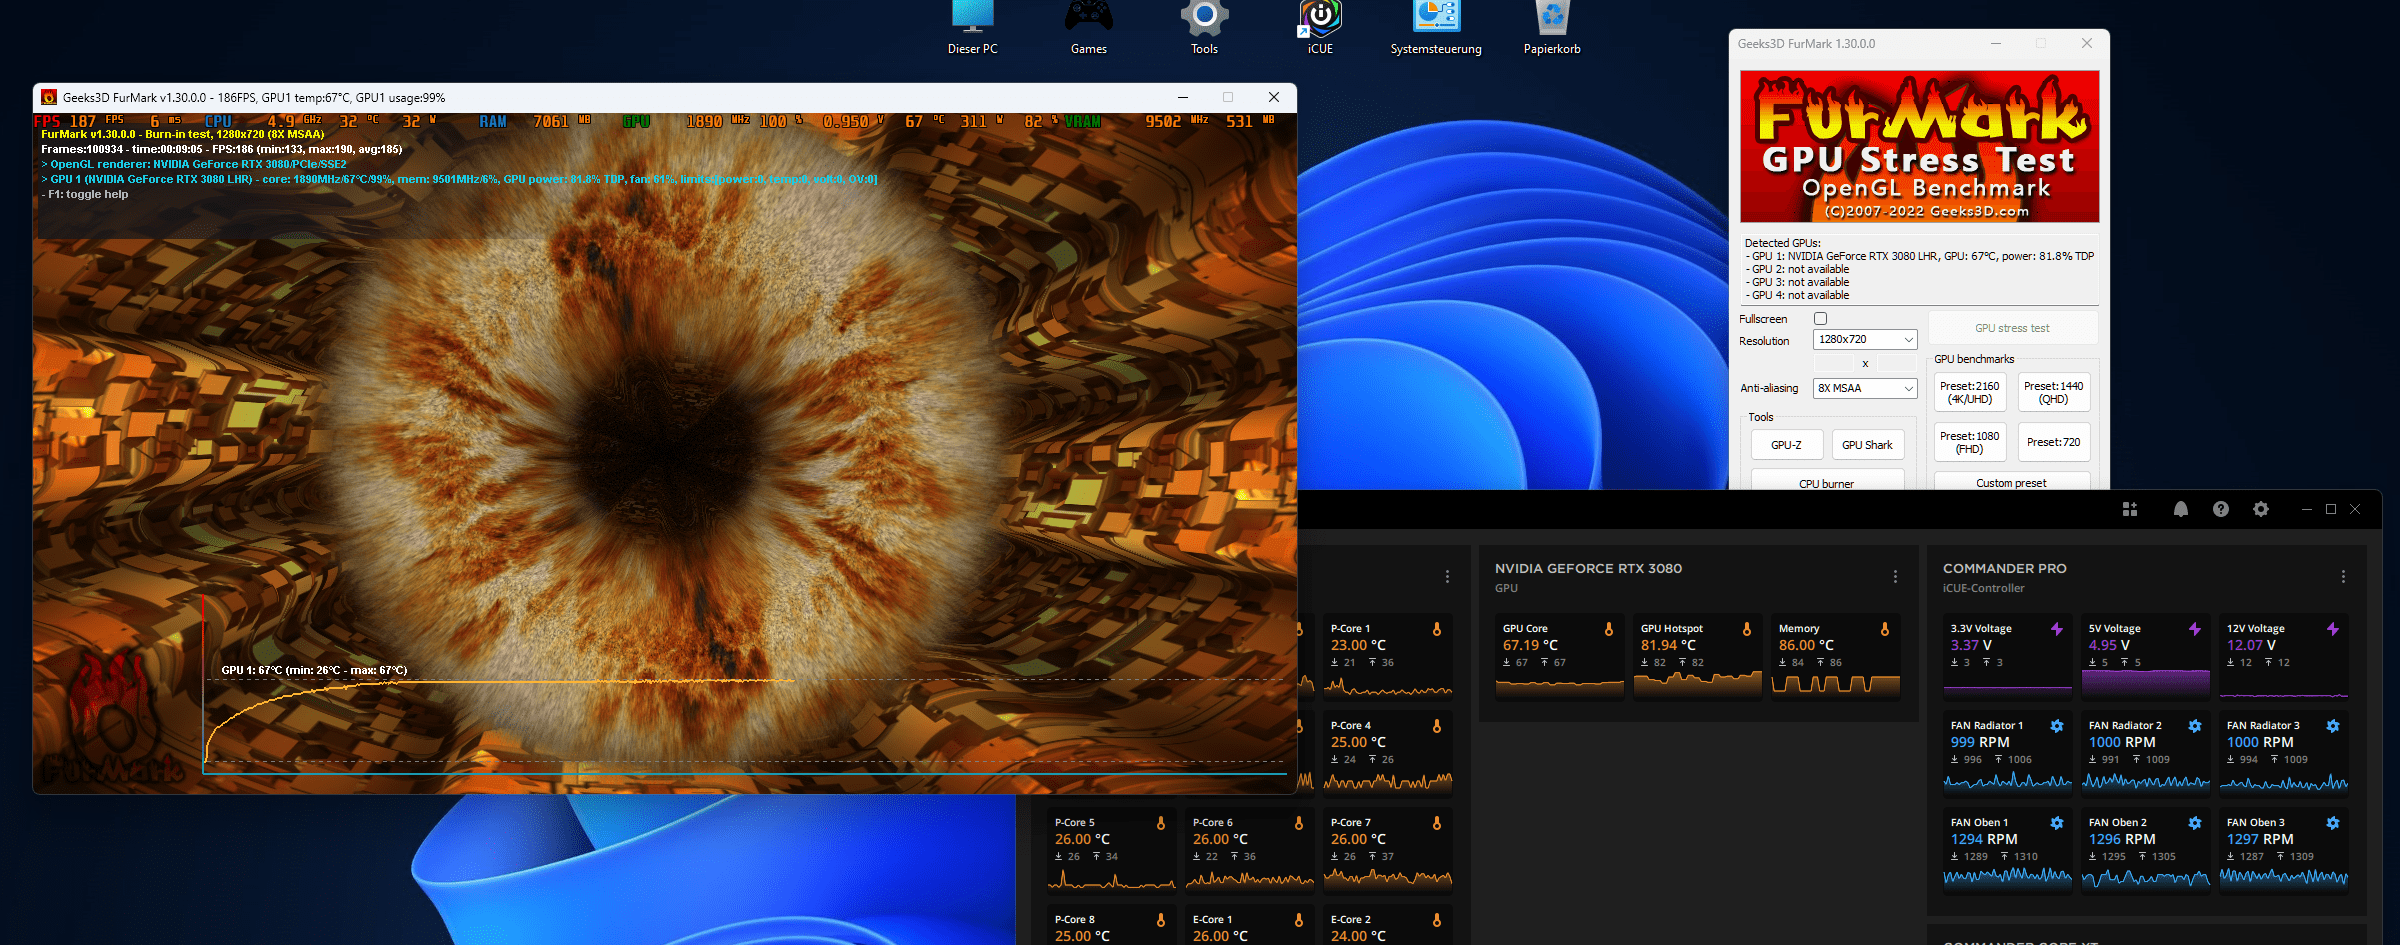Click thermometer icon on E-Core 2 card

(1437, 920)
